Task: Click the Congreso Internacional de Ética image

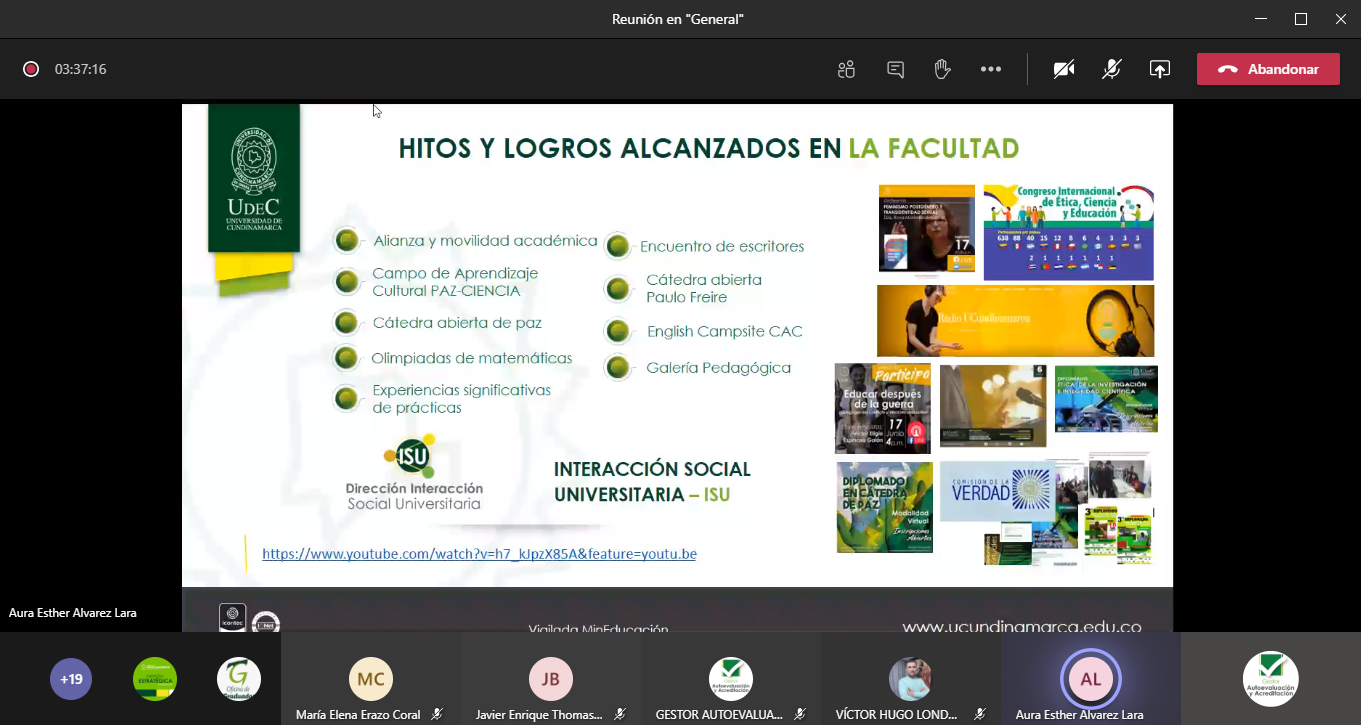Action: [x=1068, y=232]
